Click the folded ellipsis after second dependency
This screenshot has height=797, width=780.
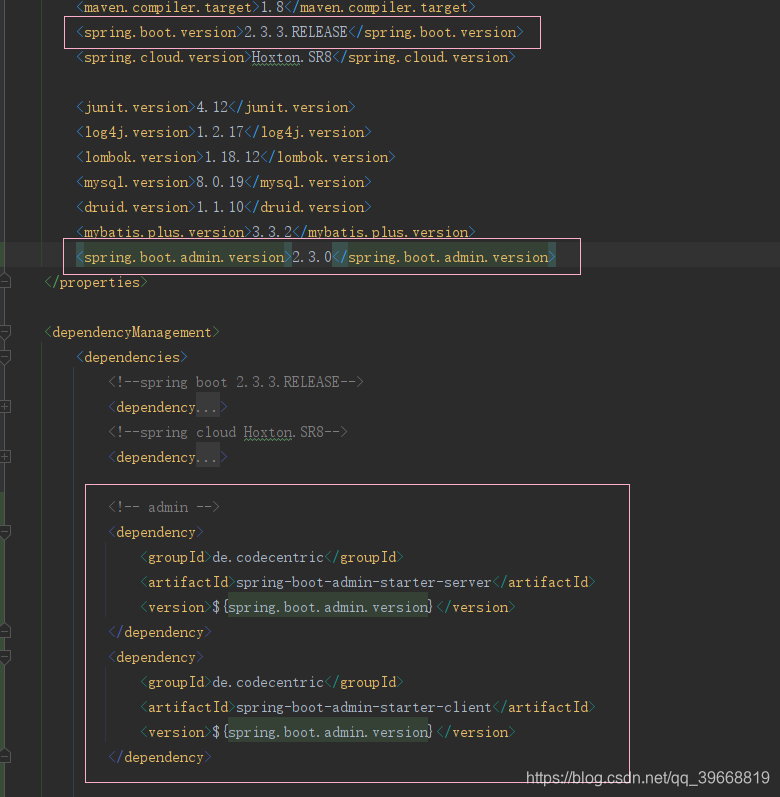tap(208, 457)
